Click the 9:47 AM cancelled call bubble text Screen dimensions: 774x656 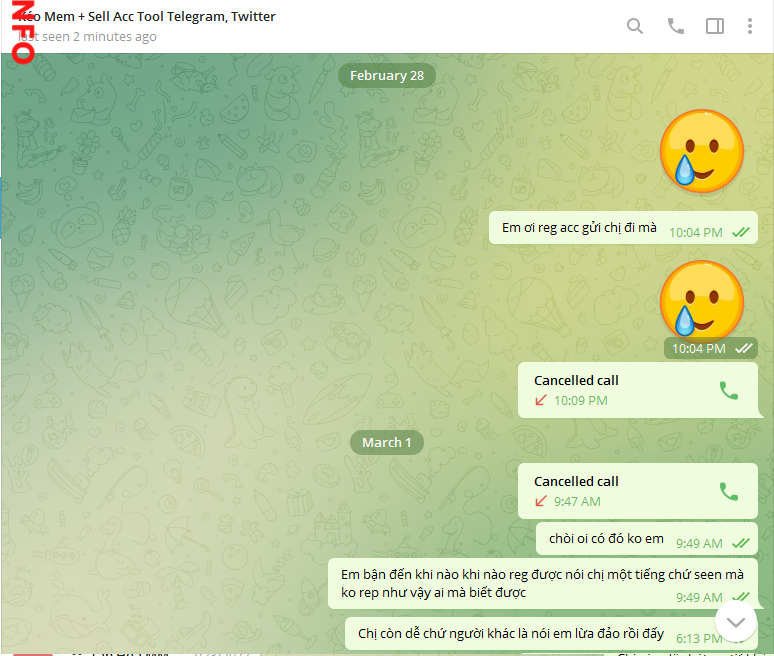pyautogui.click(x=576, y=481)
